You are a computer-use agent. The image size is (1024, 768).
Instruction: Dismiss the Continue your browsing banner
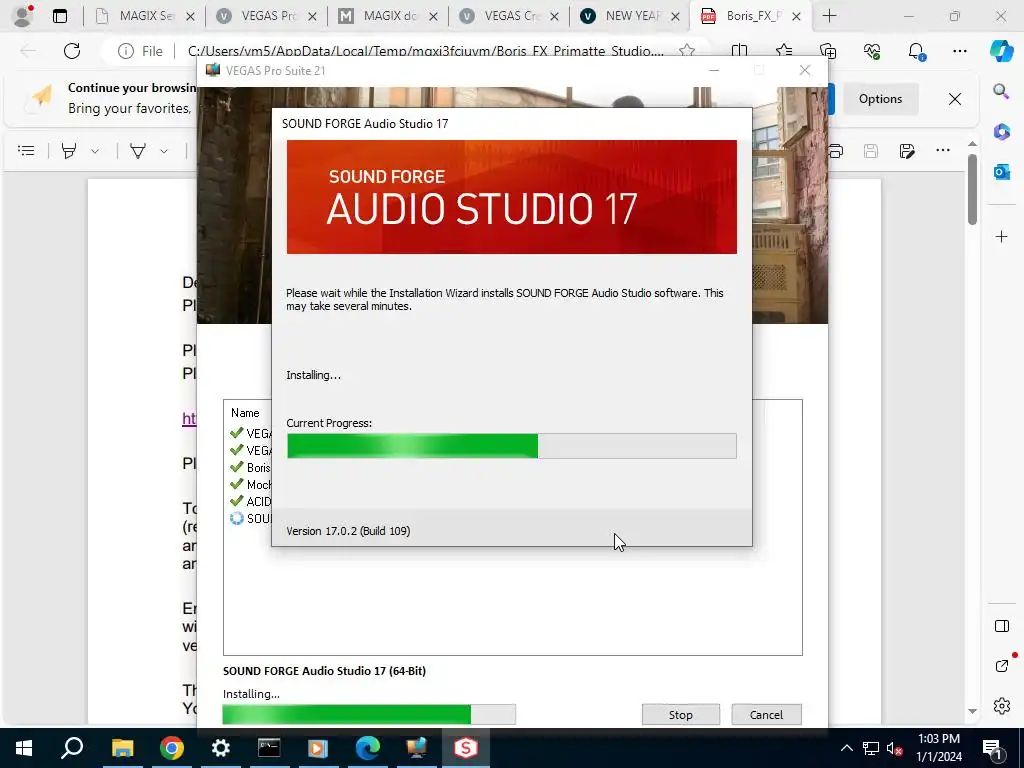point(955,99)
